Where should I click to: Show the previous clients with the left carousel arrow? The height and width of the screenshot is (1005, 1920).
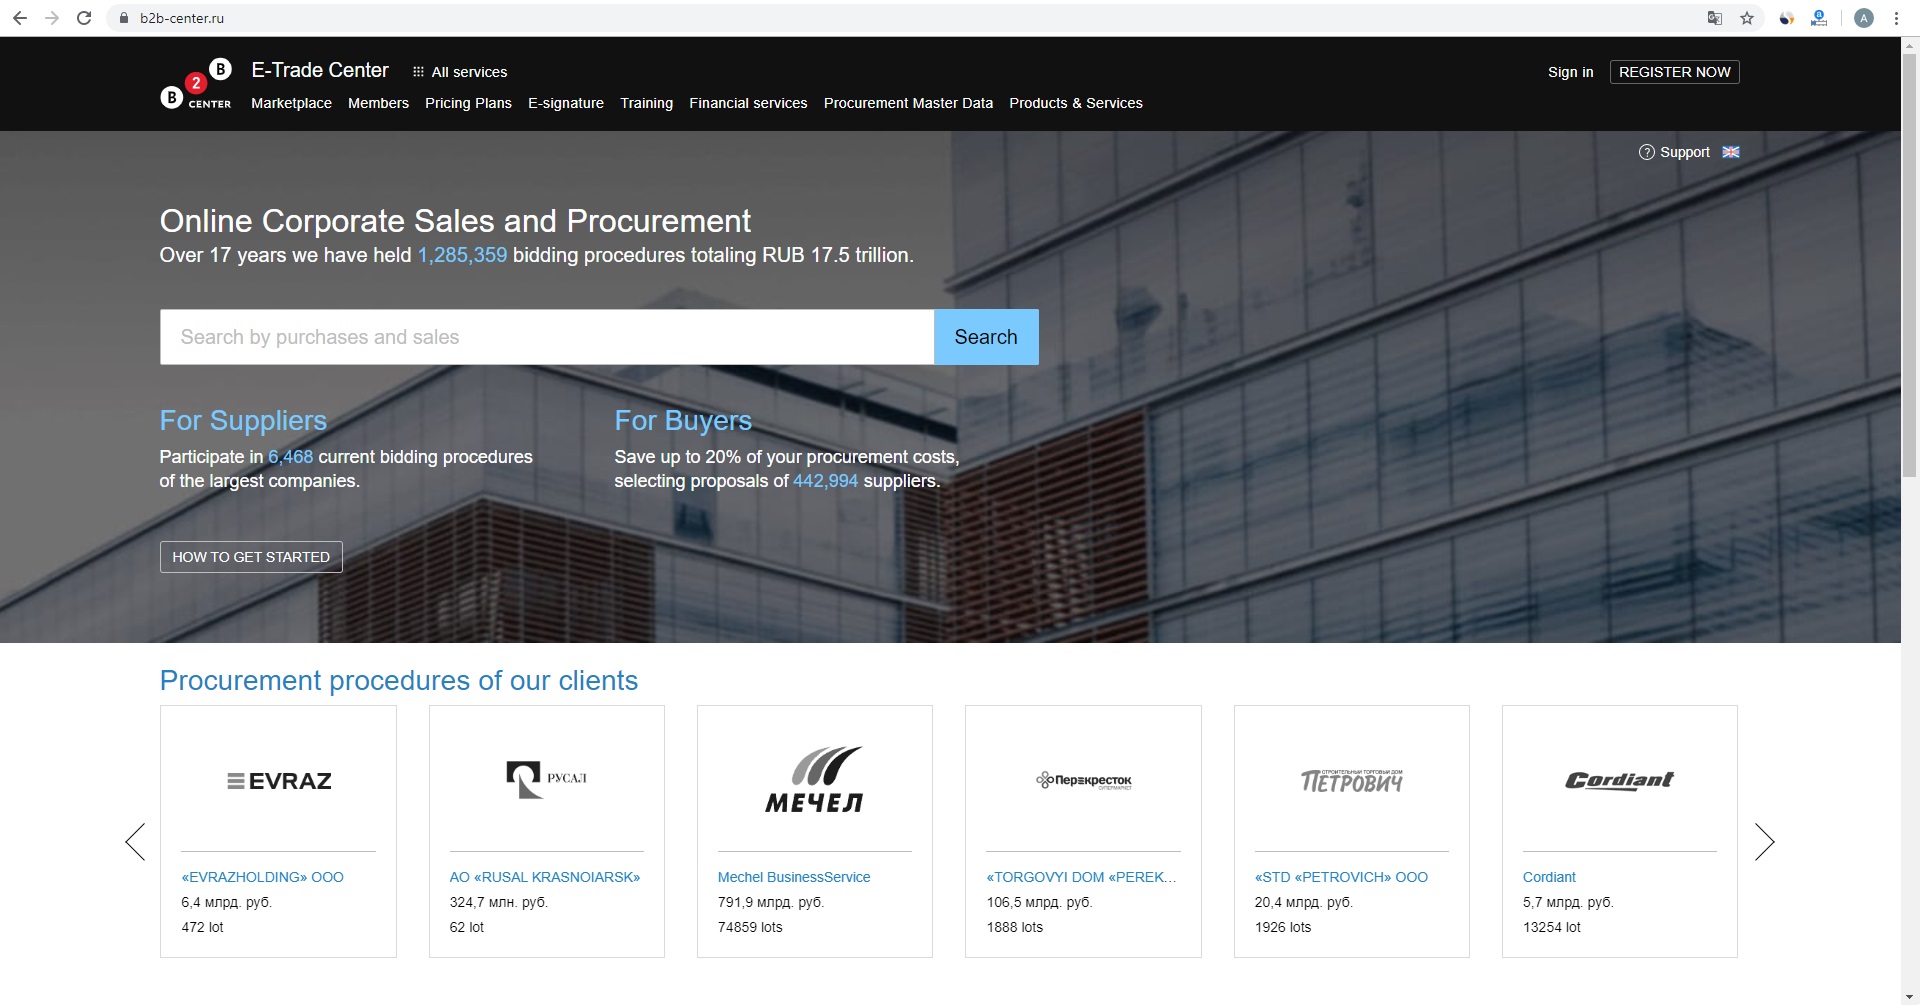tap(135, 841)
